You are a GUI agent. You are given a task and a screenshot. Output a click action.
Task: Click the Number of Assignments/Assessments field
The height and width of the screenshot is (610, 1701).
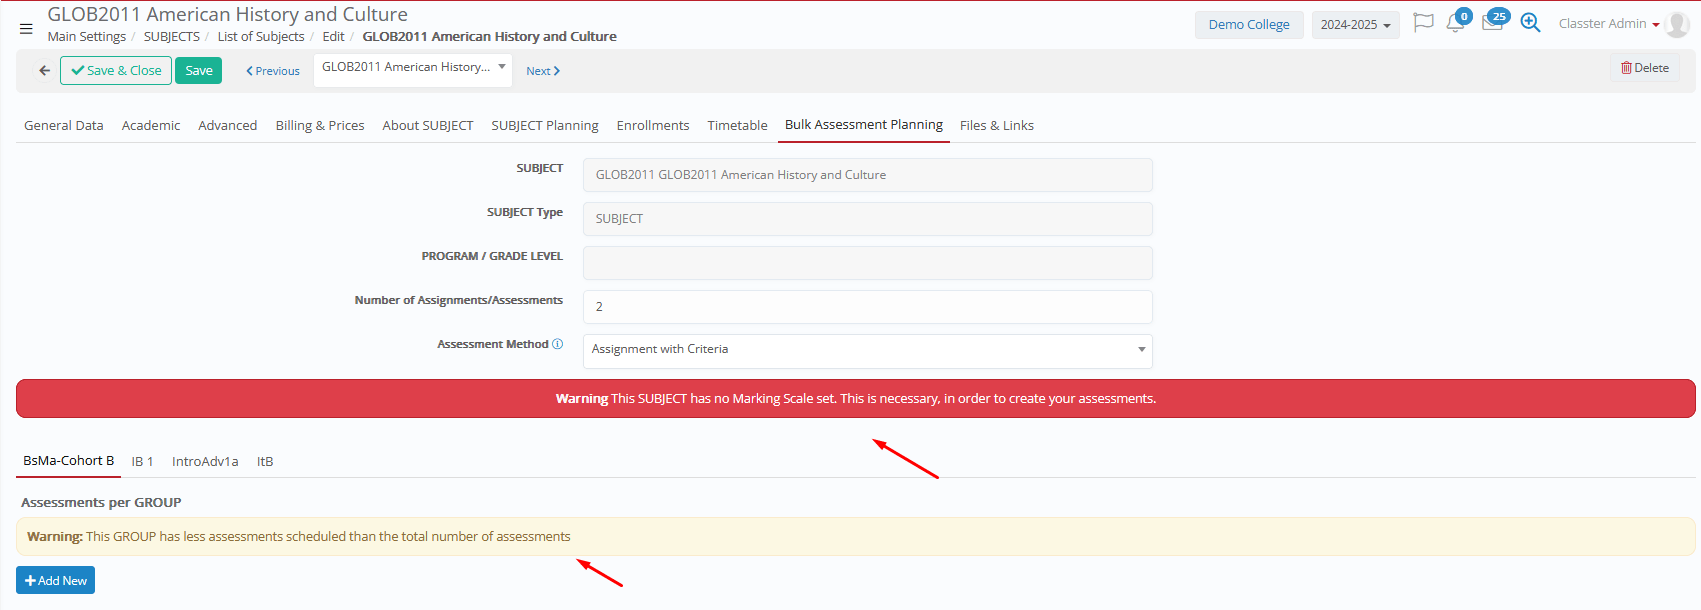[x=867, y=307]
